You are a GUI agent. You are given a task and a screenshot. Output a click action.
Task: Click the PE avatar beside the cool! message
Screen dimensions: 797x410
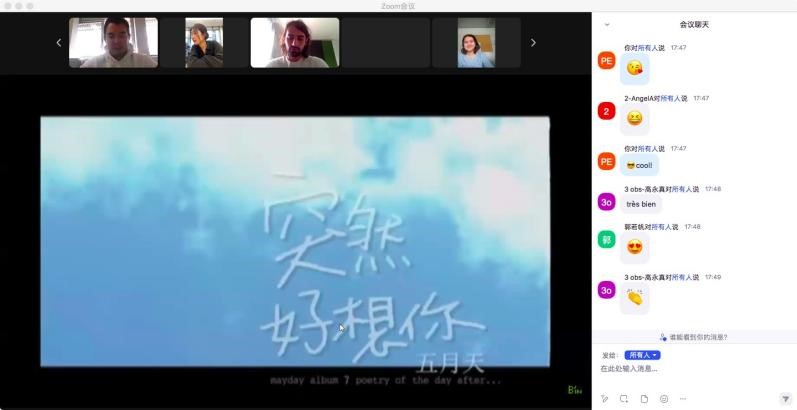pos(606,161)
